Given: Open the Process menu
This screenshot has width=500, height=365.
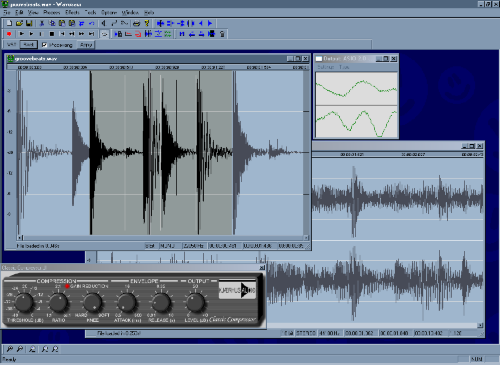Looking at the screenshot, I should click(x=52, y=12).
